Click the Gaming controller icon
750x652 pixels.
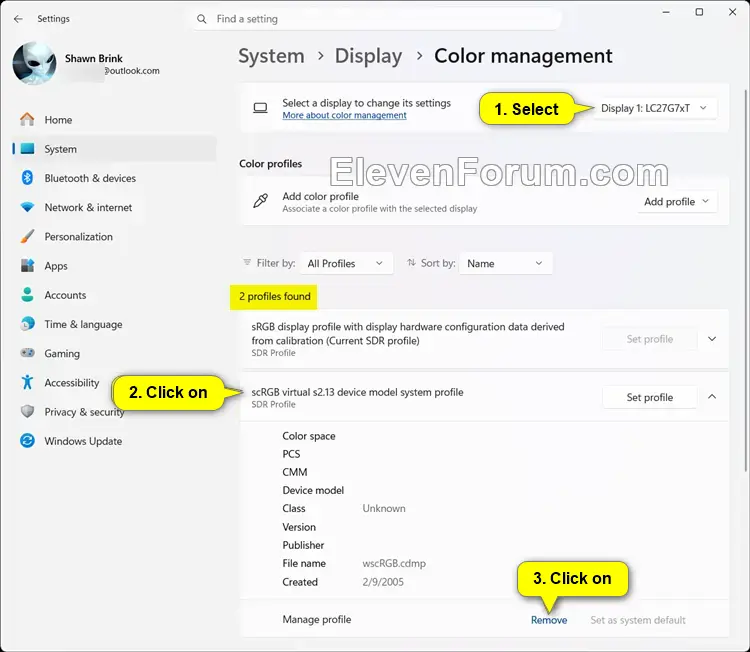27,353
